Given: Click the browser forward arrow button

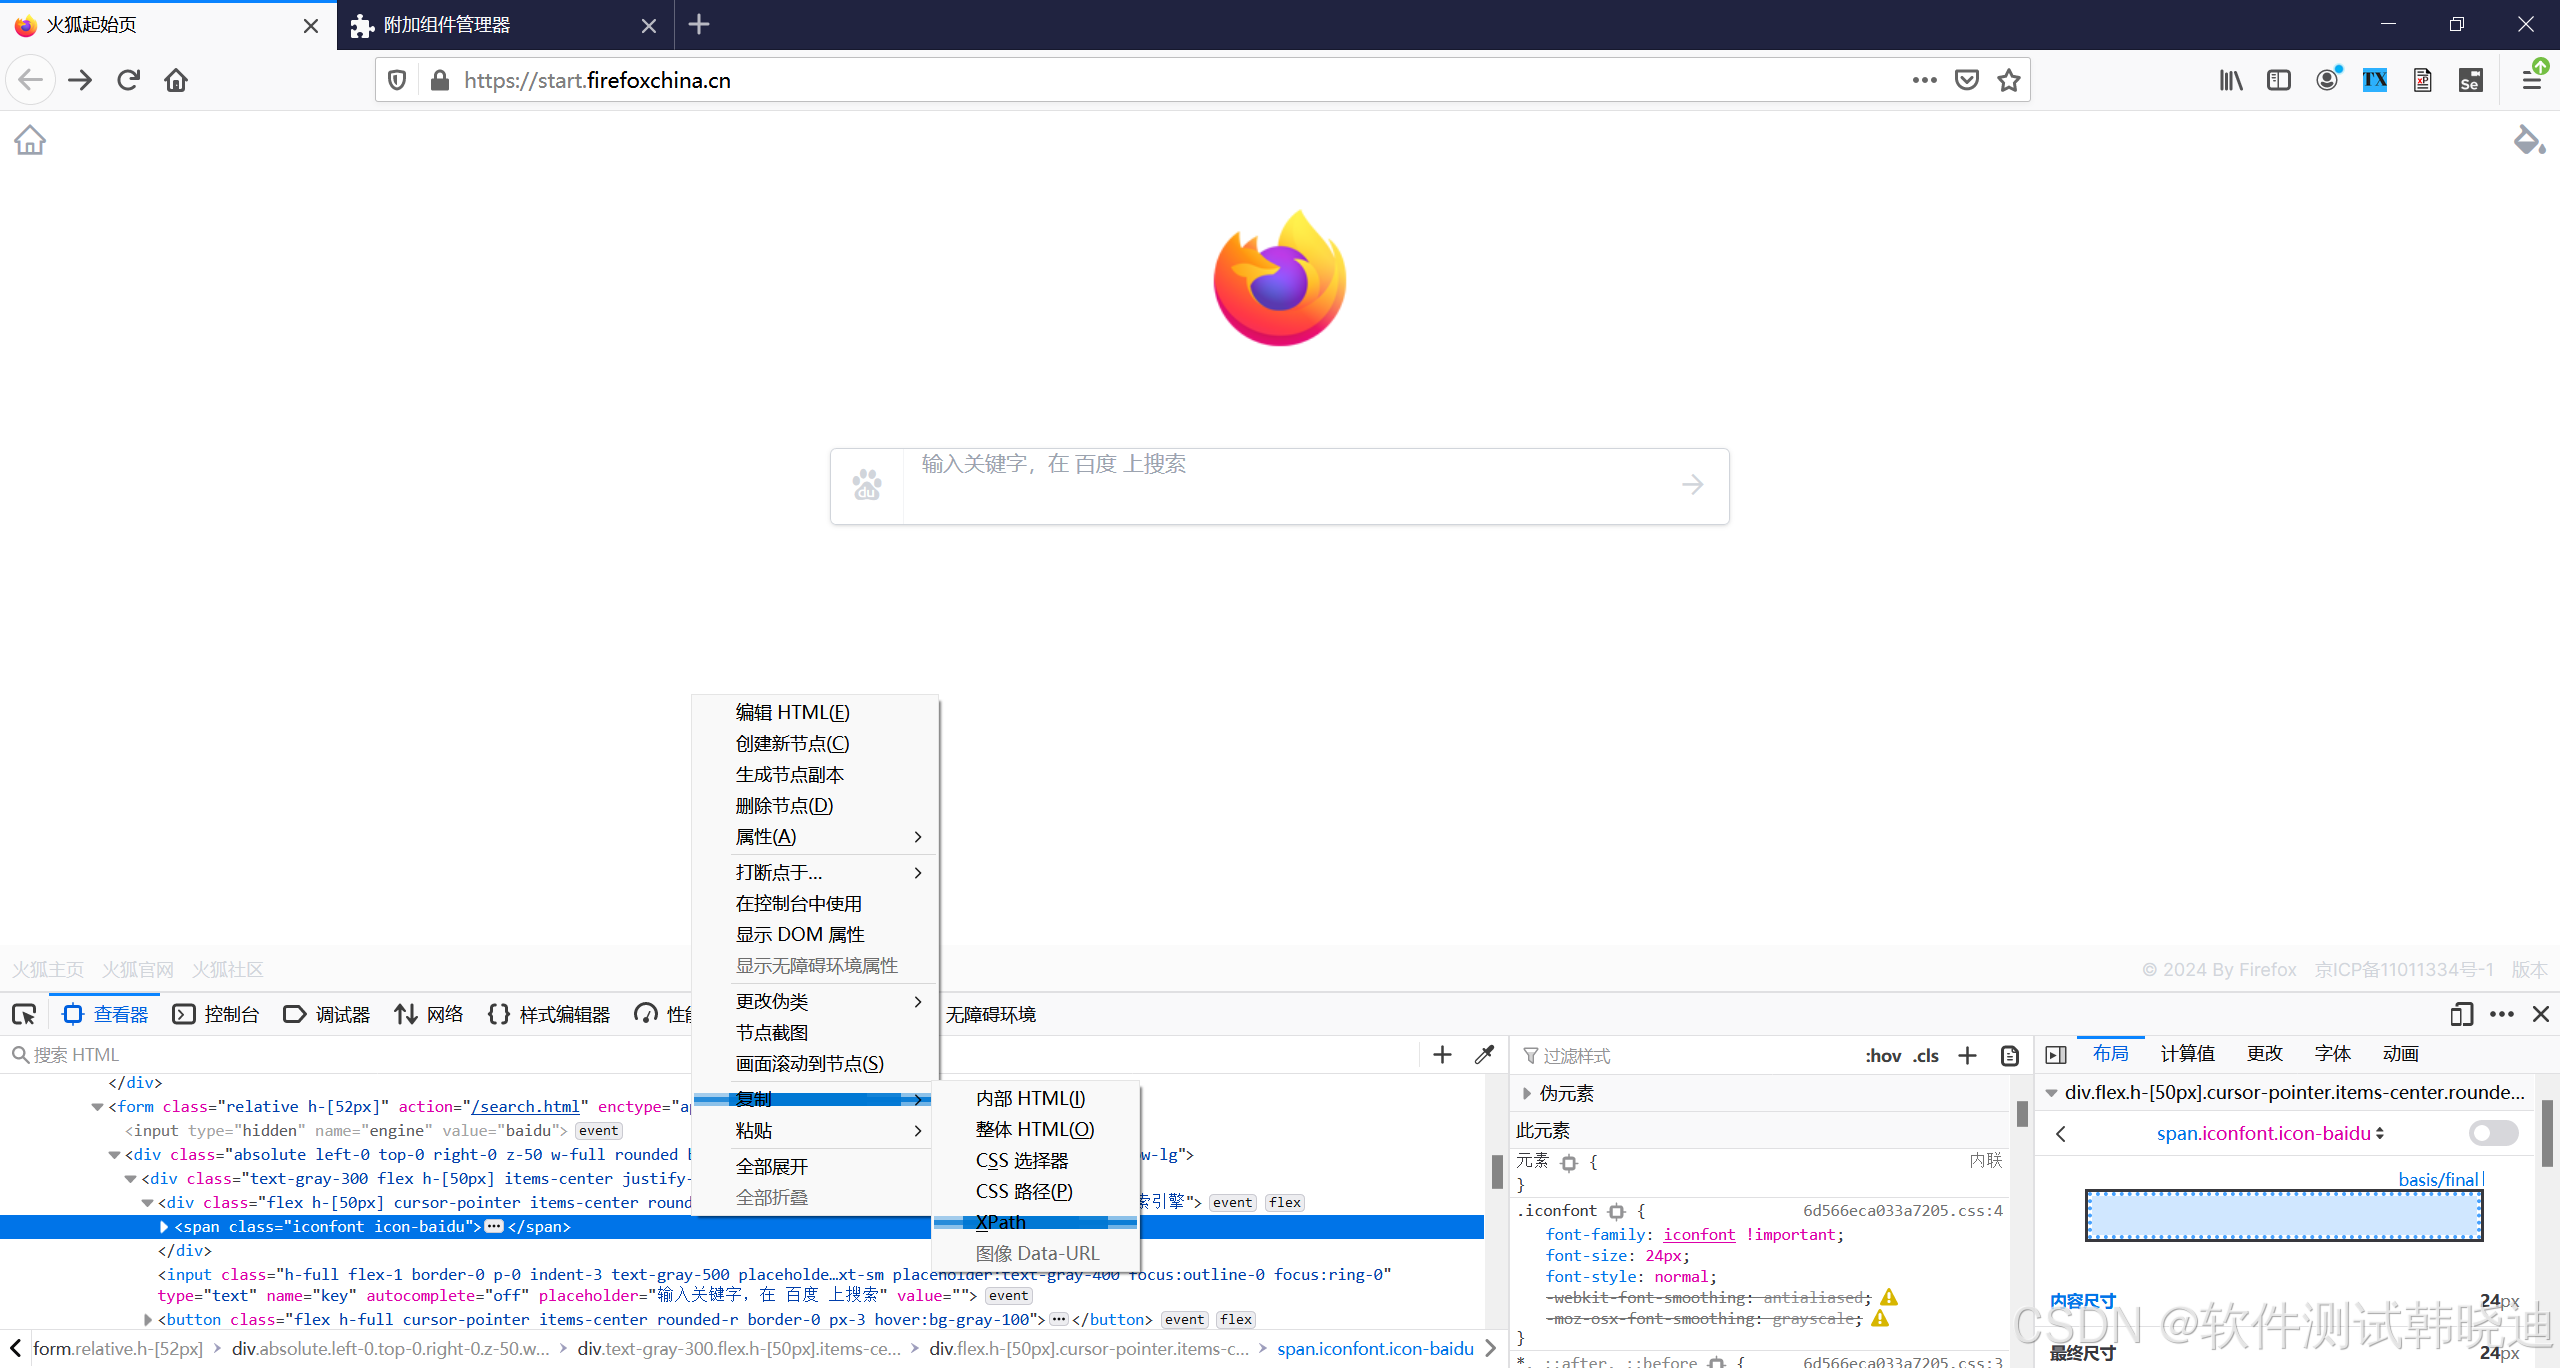Looking at the screenshot, I should point(80,80).
